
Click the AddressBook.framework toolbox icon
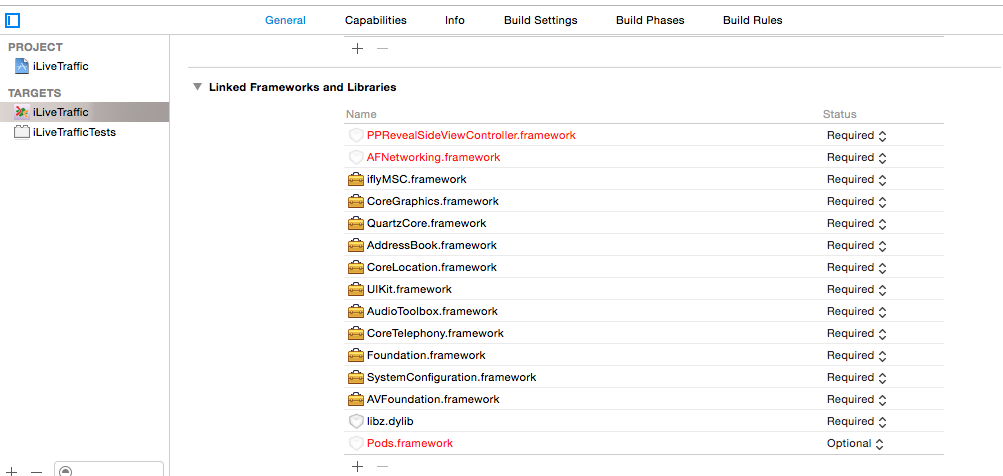[356, 245]
